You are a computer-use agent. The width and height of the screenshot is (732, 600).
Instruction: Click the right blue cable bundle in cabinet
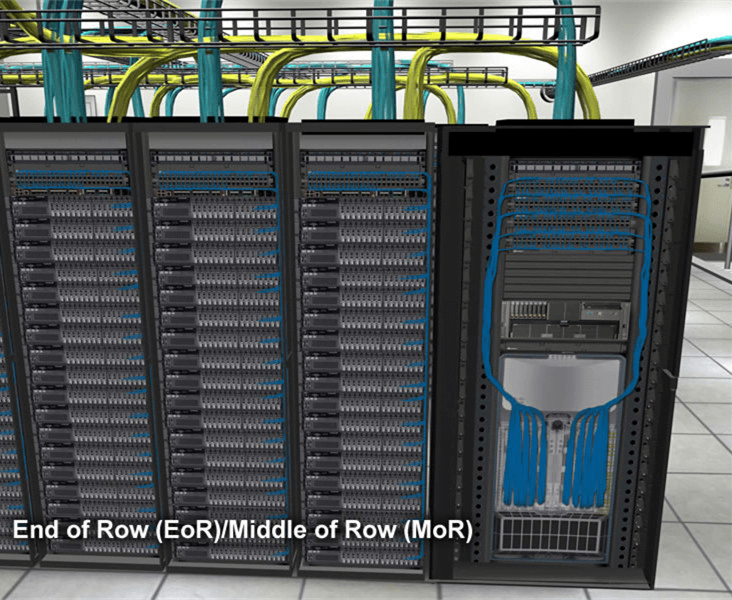[588, 460]
